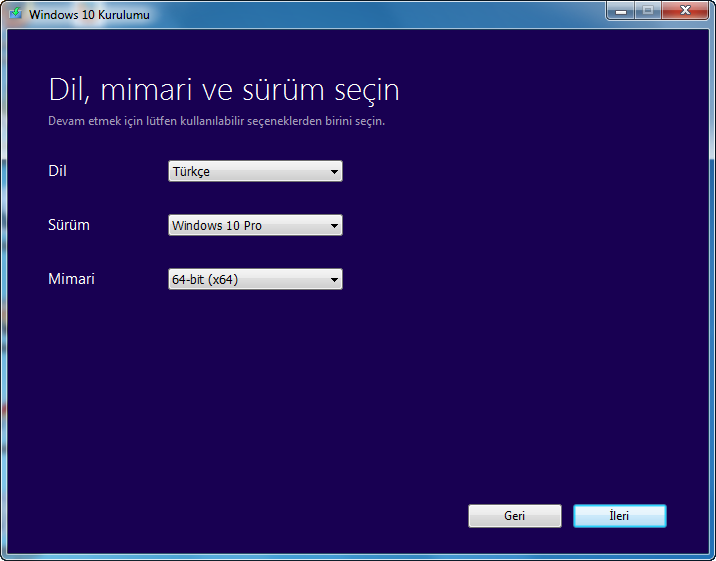Open the Mimari dropdown showing 64-bit (x64)
Image resolution: width=716 pixels, height=561 pixels.
[x=255, y=279]
